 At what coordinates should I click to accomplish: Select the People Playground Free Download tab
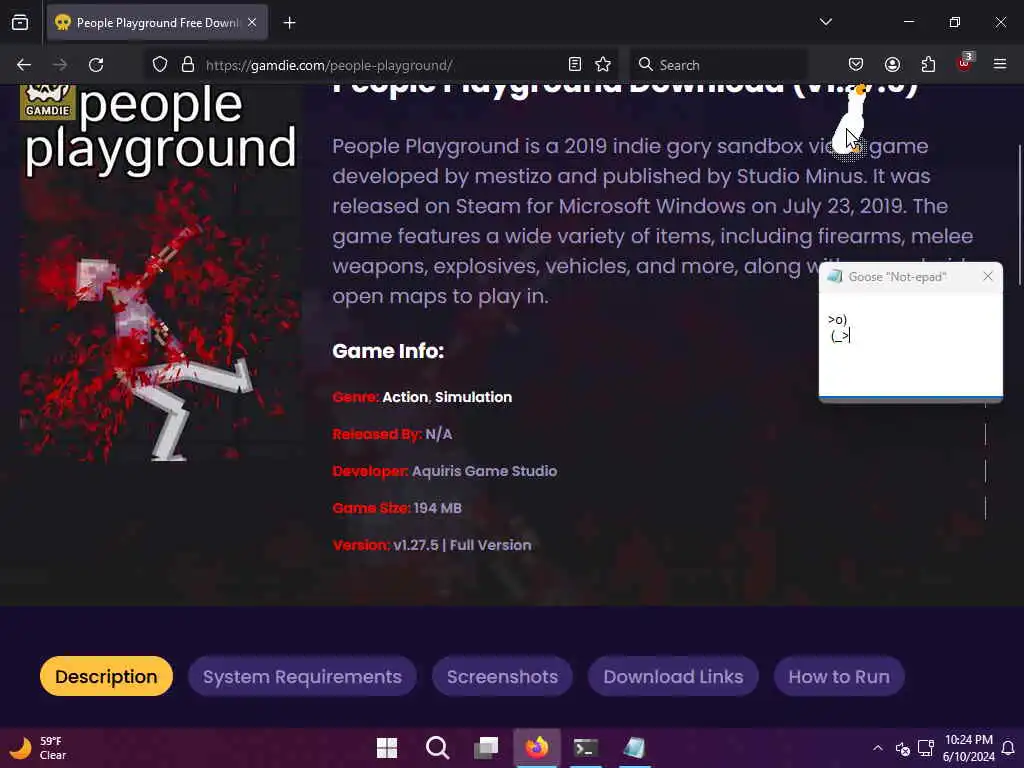coord(157,23)
